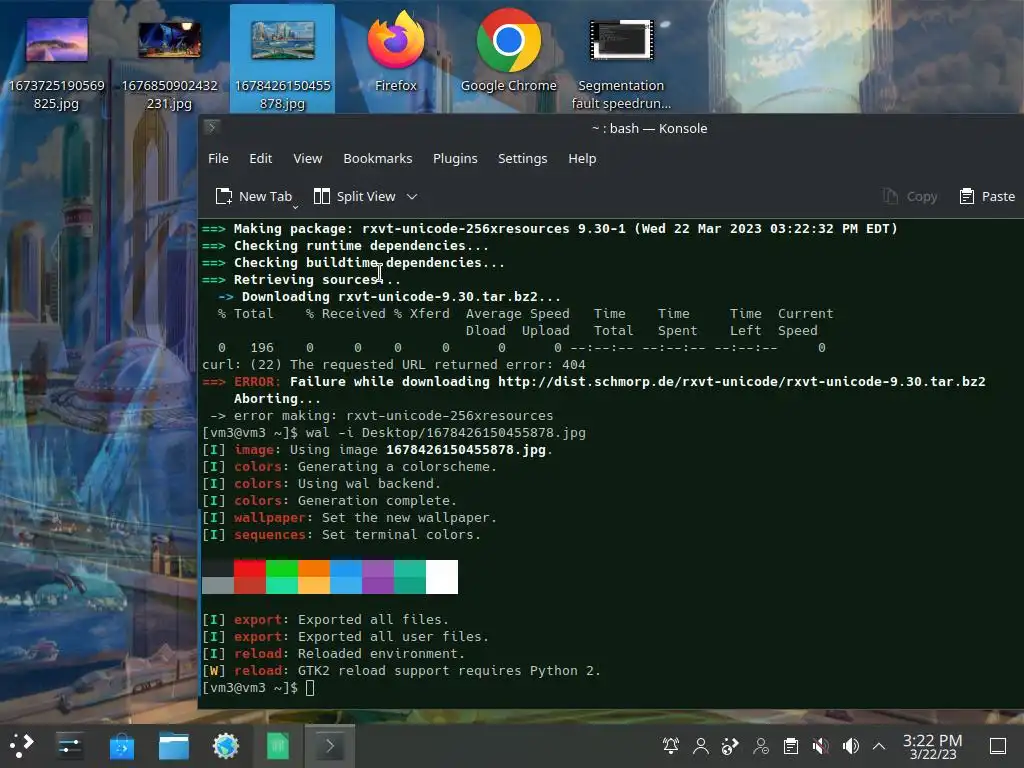Image resolution: width=1024 pixels, height=768 pixels.
Task: Click 'Exported all user files.' line
Action: pos(393,636)
